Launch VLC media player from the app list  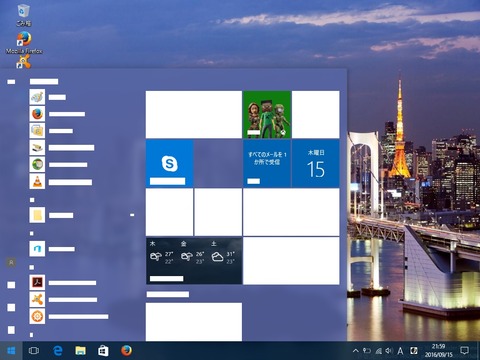[37, 182]
